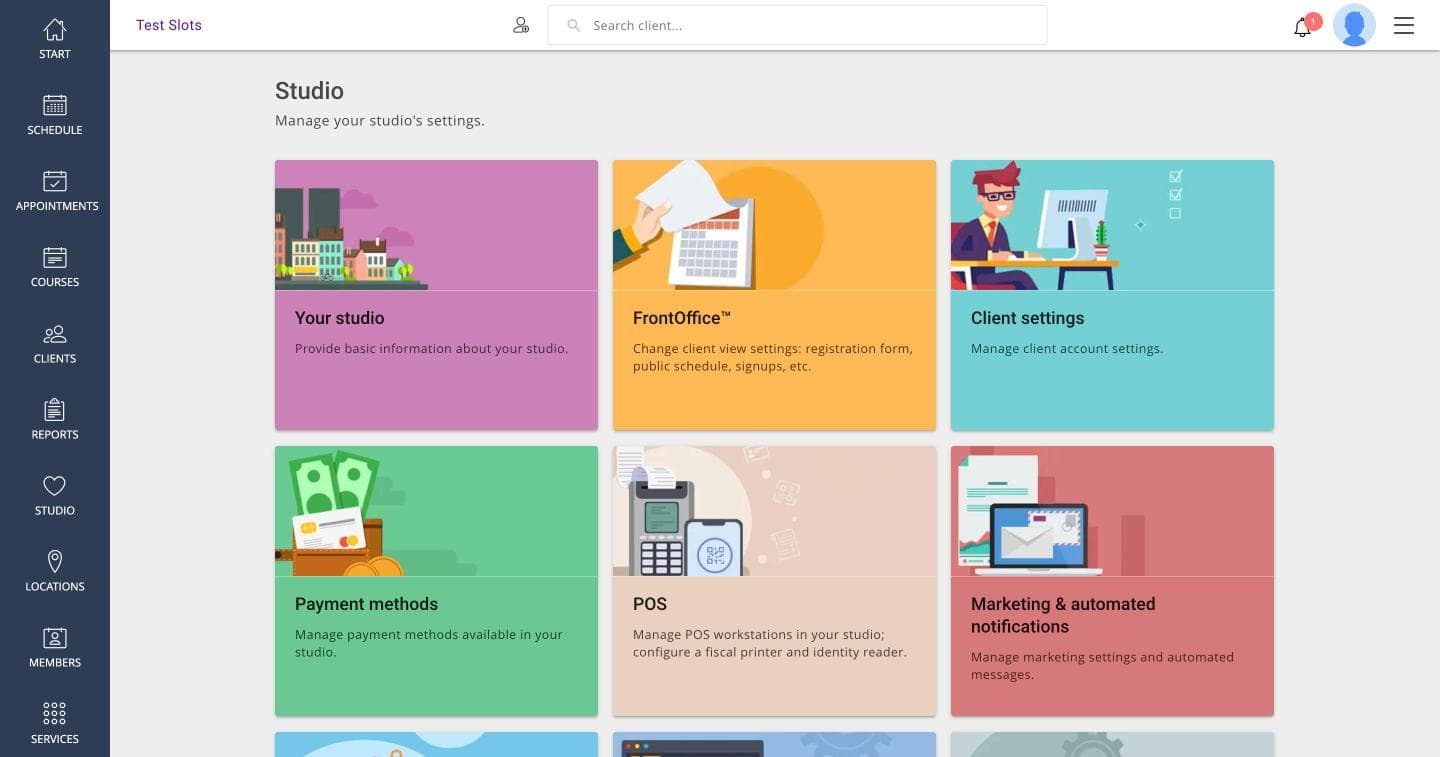1440x757 pixels.
Task: Click the 'Studio' page heading
Action: [309, 91]
